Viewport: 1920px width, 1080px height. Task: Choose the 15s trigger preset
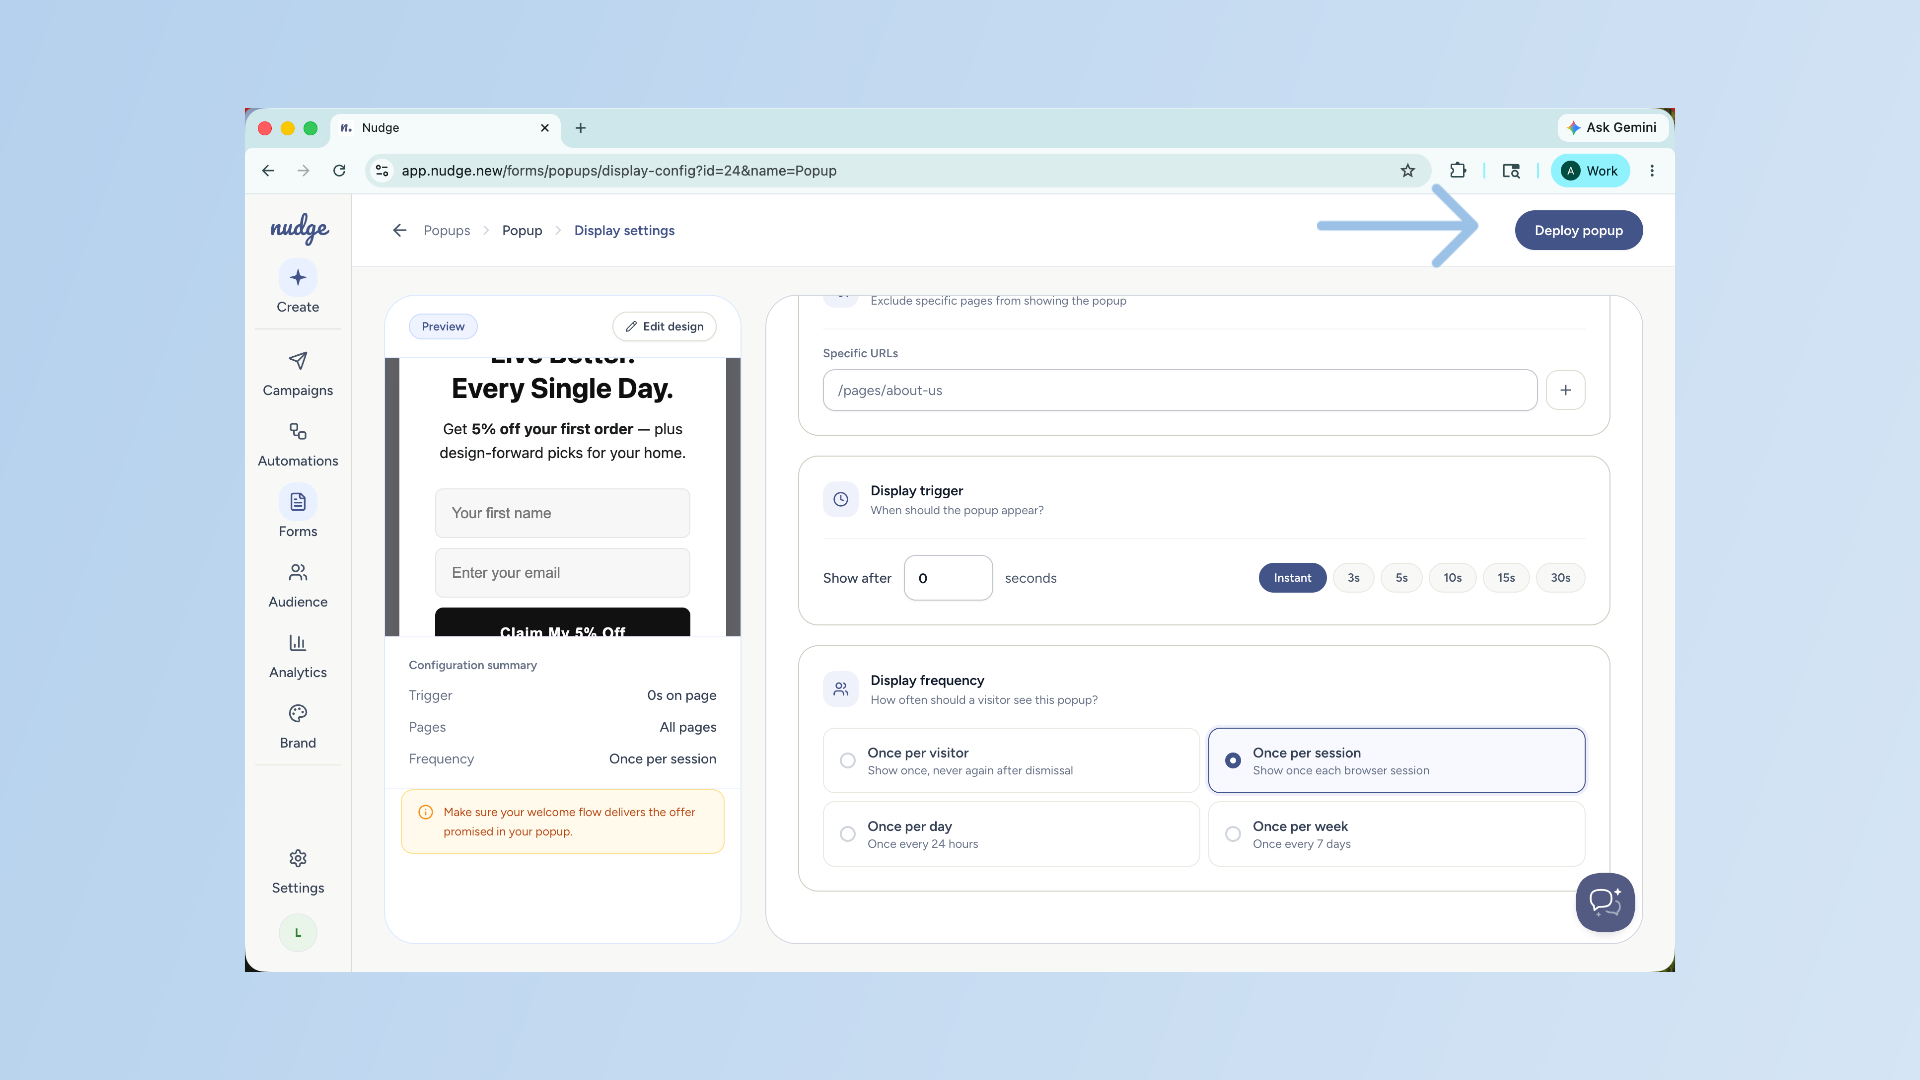[x=1506, y=578]
